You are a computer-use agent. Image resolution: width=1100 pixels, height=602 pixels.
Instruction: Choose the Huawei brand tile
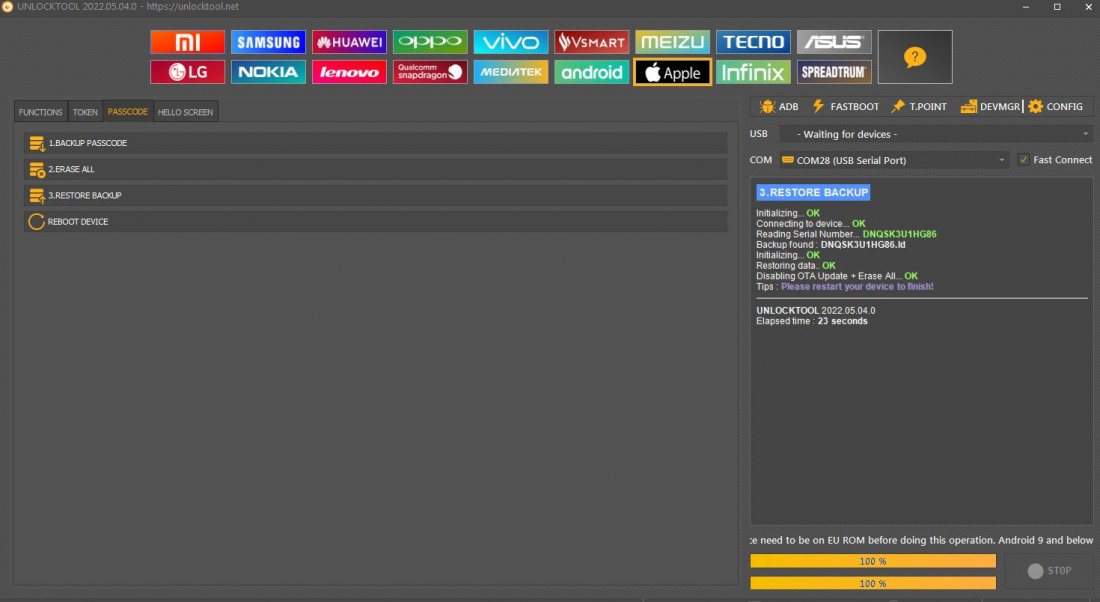point(349,42)
